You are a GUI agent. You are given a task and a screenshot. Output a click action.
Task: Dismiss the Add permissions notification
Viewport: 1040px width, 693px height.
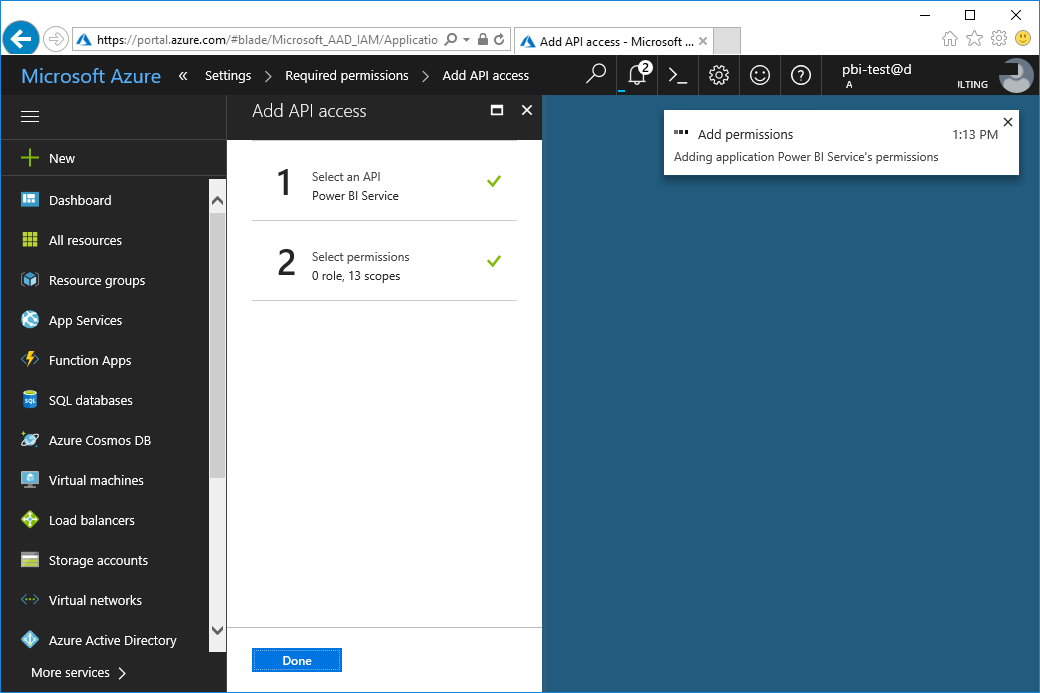(1008, 122)
